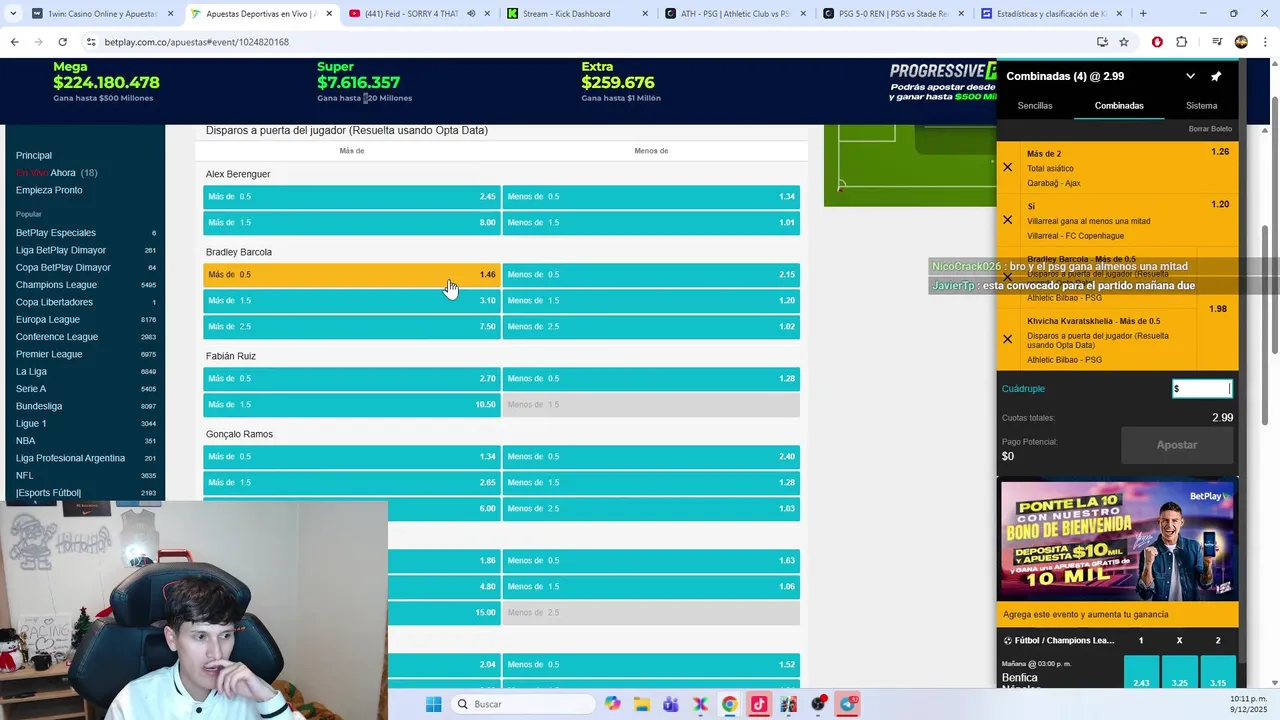
Task: Select Alex Berenguer Más de 0.5 at 2.45
Action: pos(351,197)
